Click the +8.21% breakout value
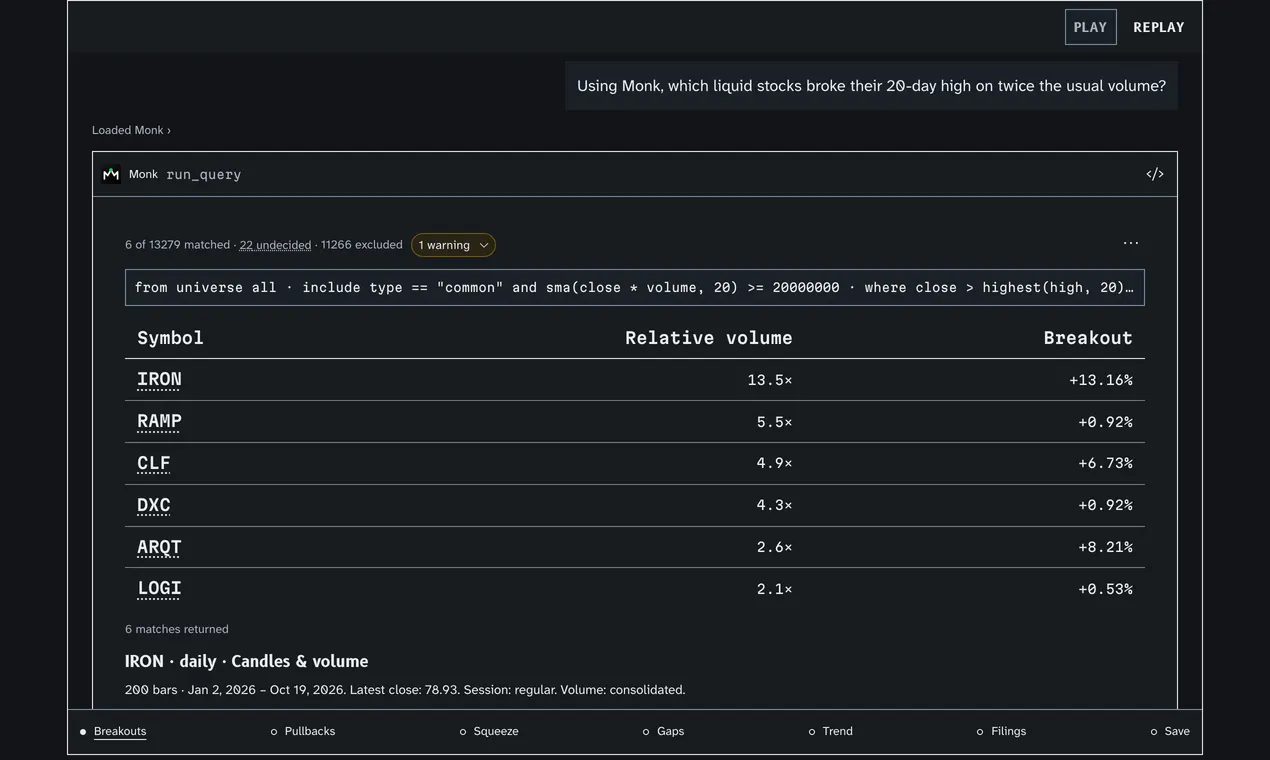 1105,548
